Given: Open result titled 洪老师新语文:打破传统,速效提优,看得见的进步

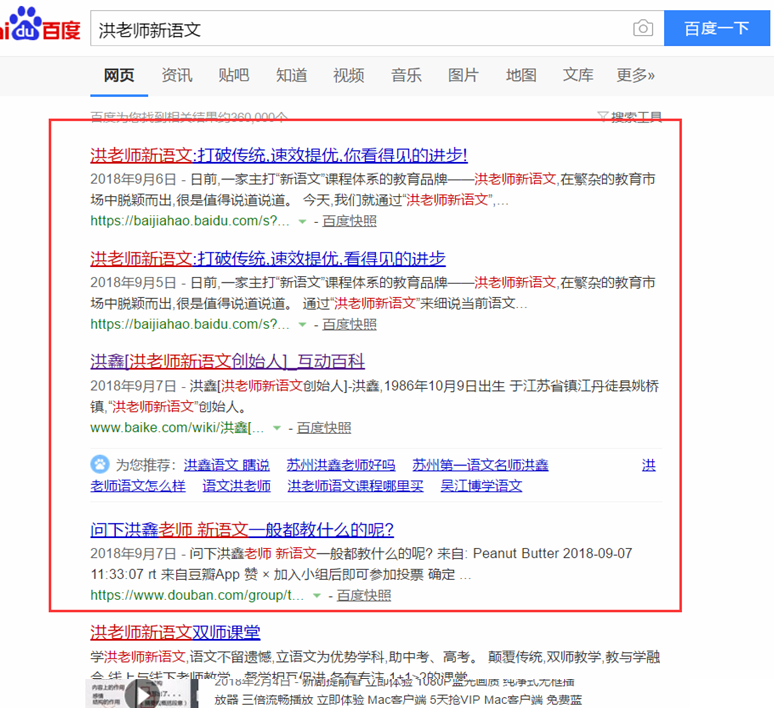Looking at the screenshot, I should (268, 259).
